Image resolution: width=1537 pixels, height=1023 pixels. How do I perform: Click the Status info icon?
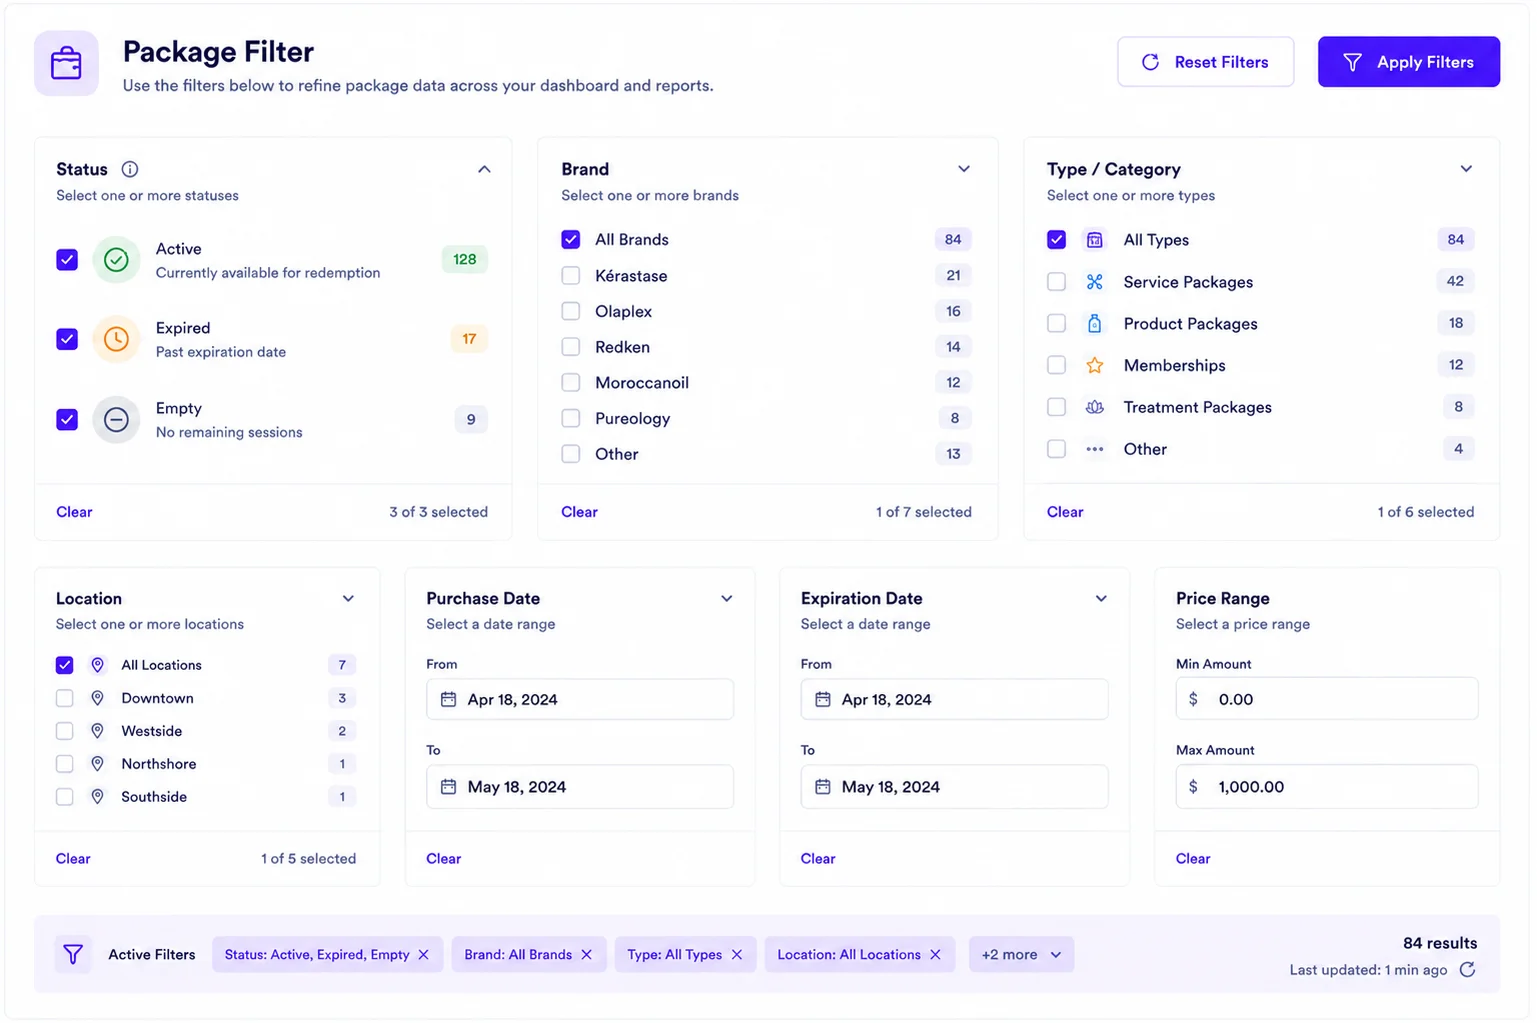tap(130, 169)
